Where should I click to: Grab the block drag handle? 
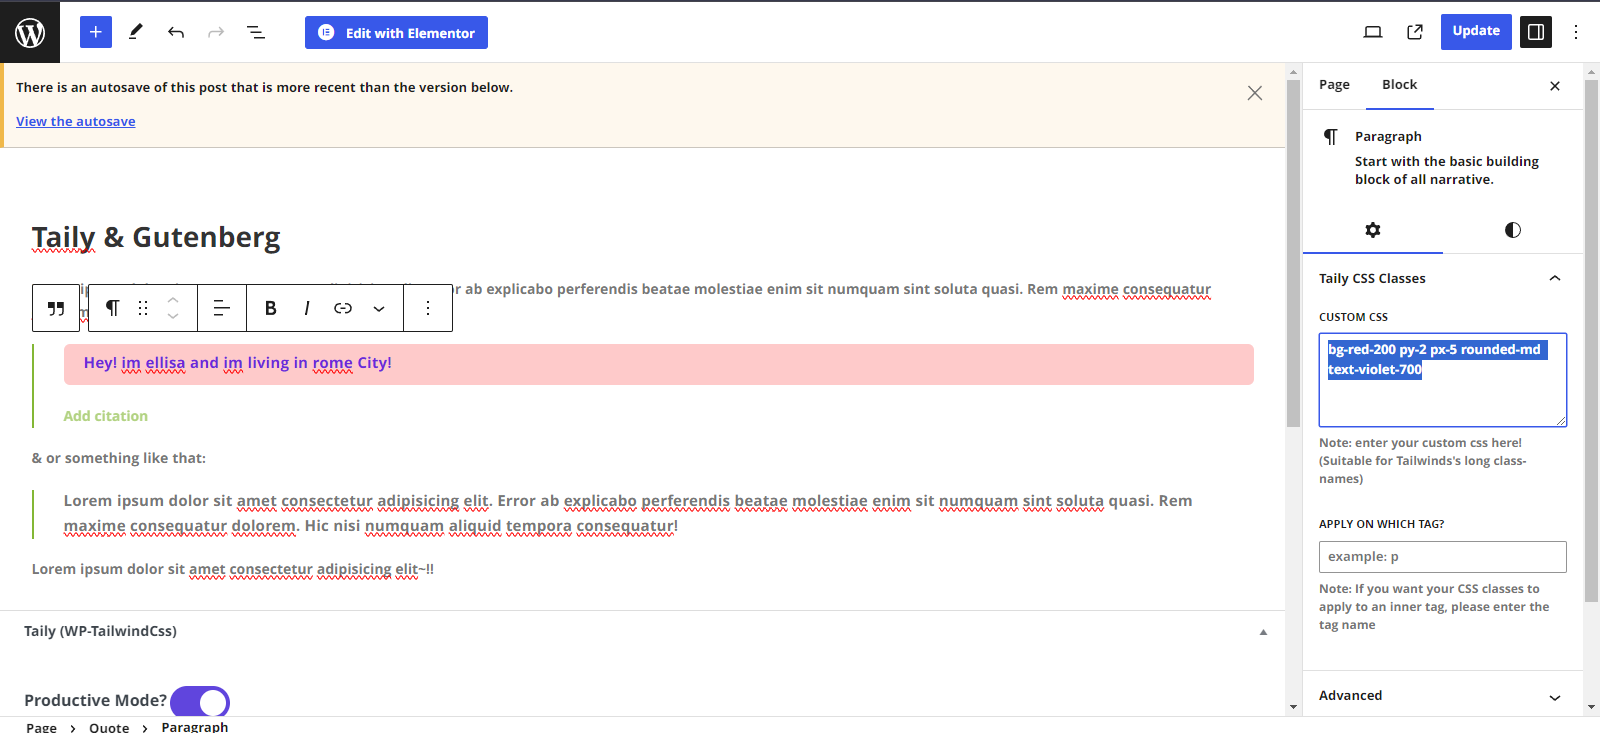coord(143,308)
